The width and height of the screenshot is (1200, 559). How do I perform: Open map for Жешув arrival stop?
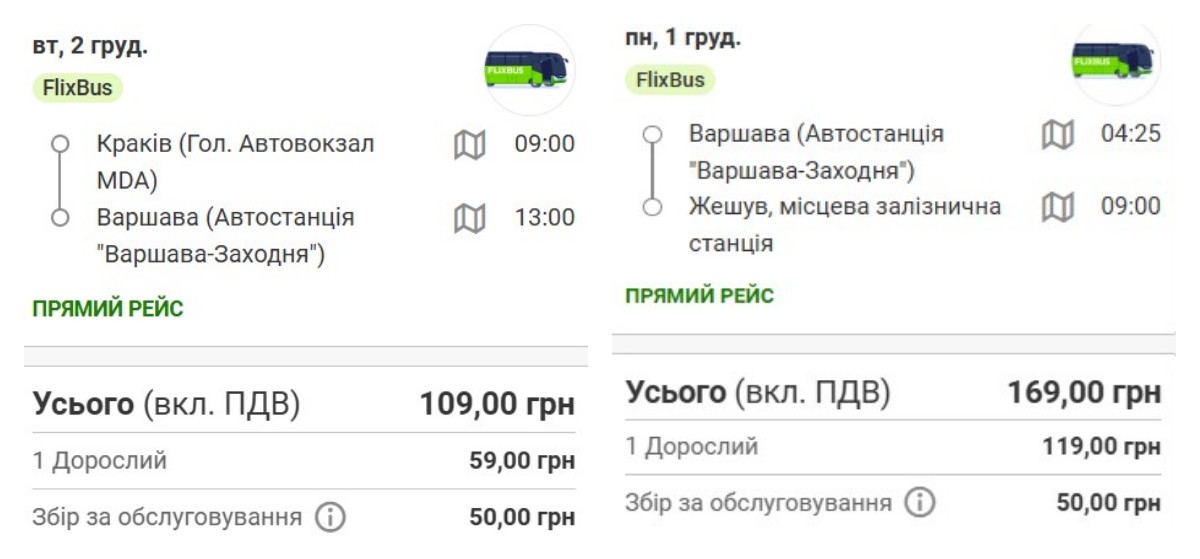pyautogui.click(x=1057, y=207)
